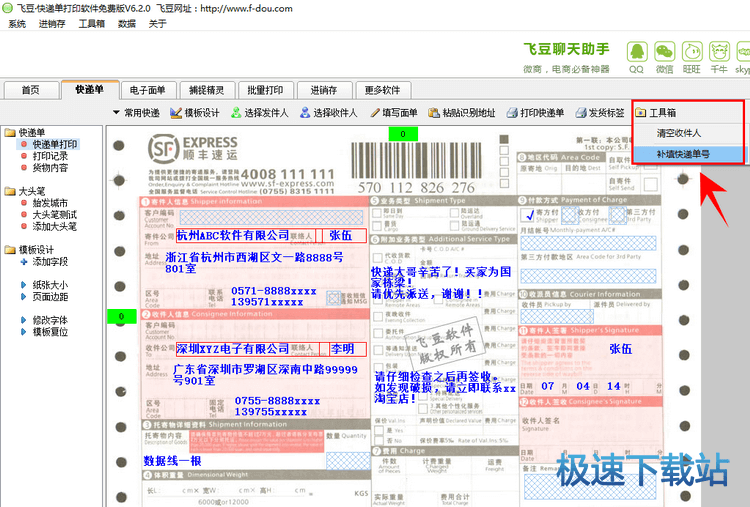The height and width of the screenshot is (507, 750).
Task: Click the green offset marker at left edge
Action: [121, 317]
